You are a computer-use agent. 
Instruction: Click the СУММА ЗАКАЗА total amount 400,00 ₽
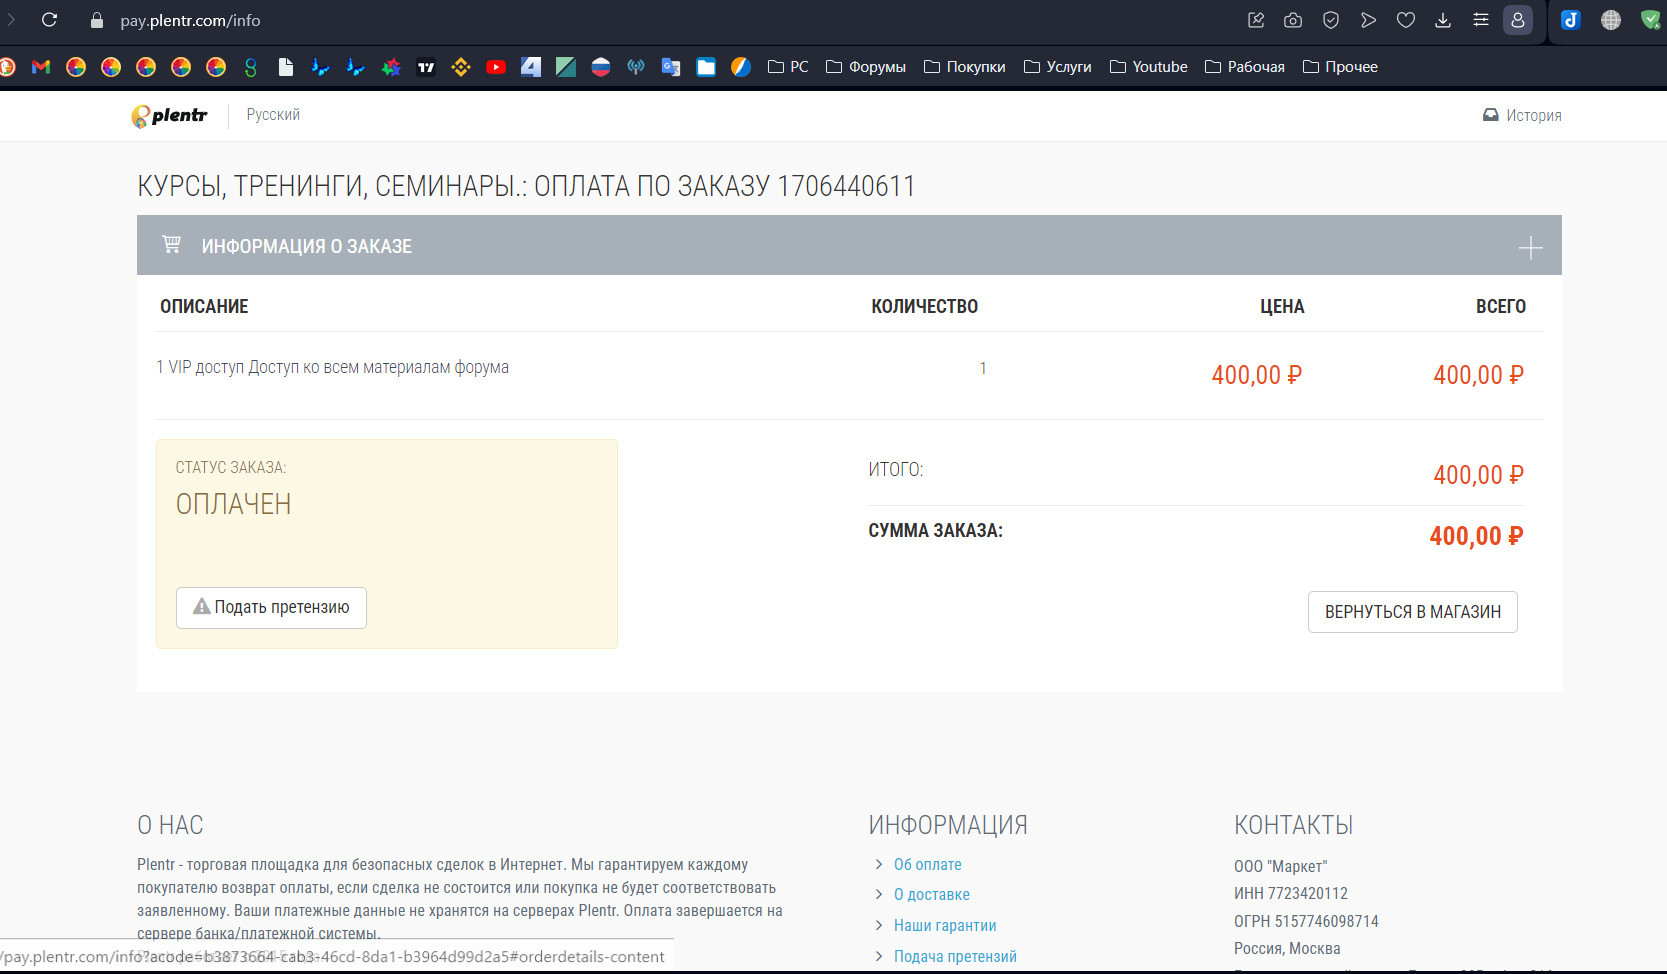click(x=1476, y=536)
